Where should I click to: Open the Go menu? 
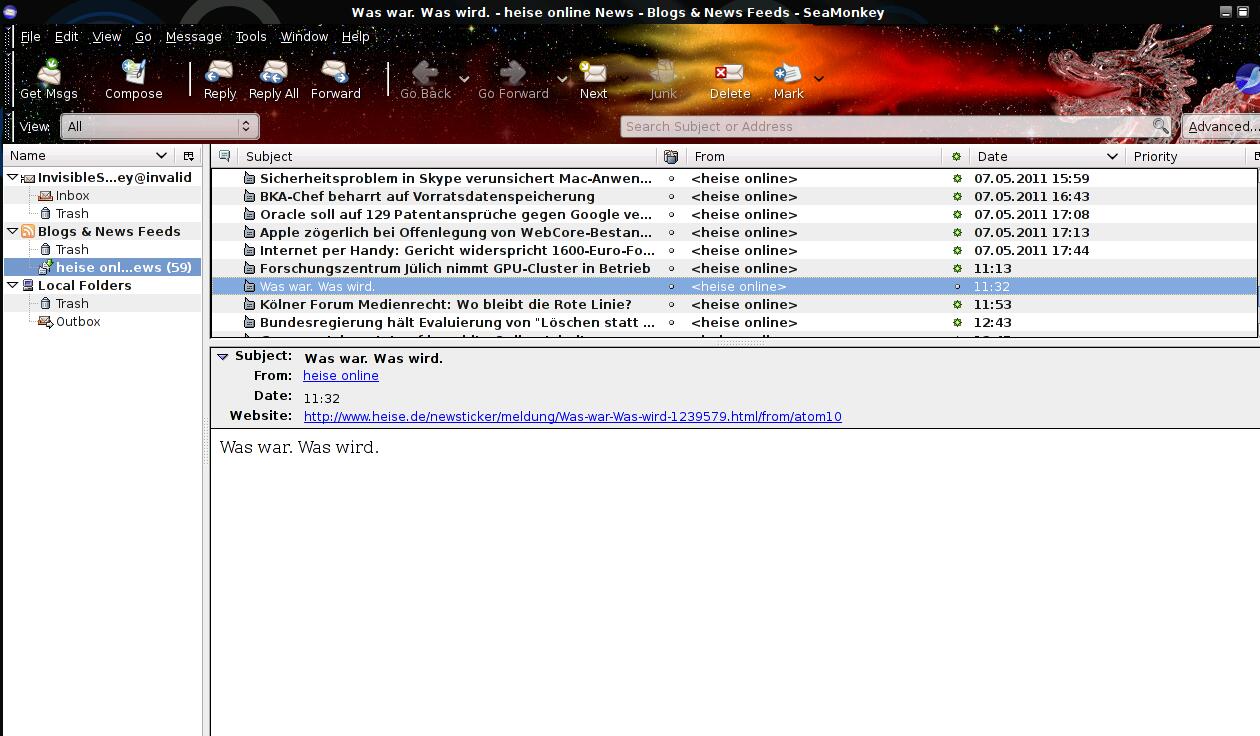[x=143, y=36]
